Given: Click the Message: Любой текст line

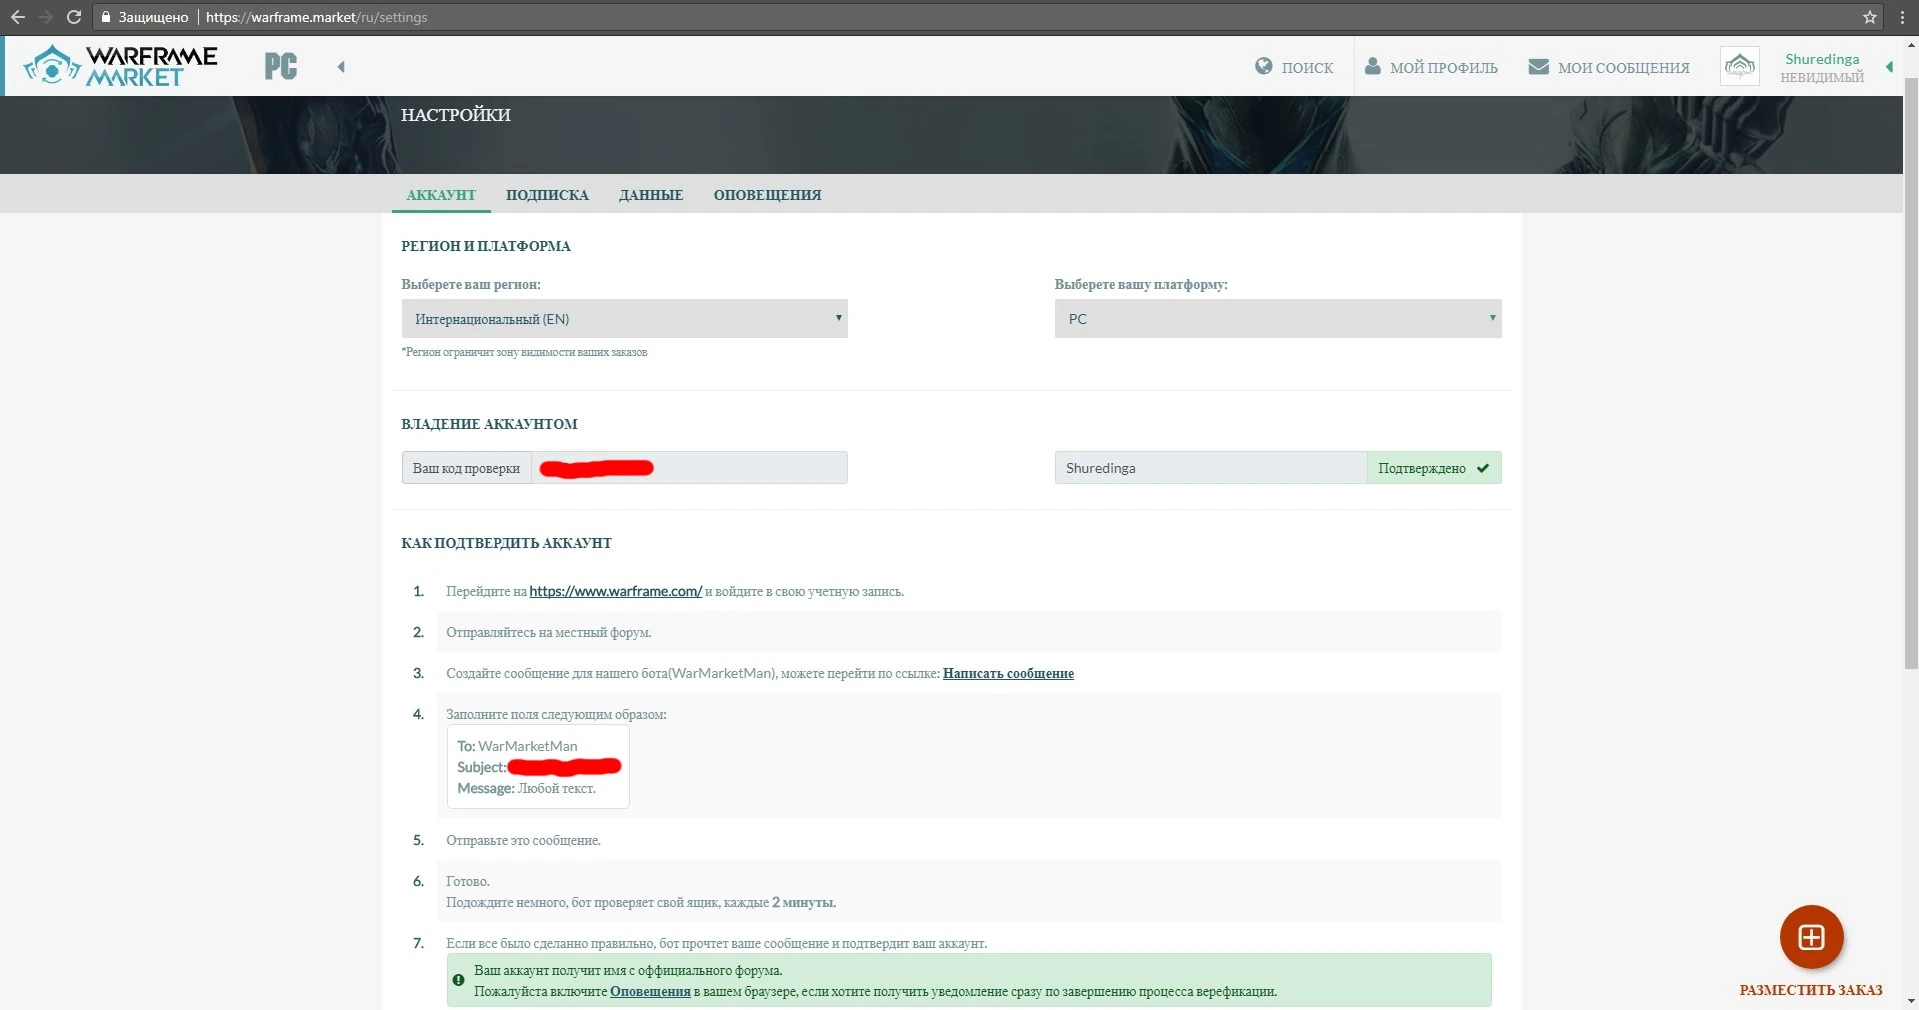Looking at the screenshot, I should click(526, 788).
